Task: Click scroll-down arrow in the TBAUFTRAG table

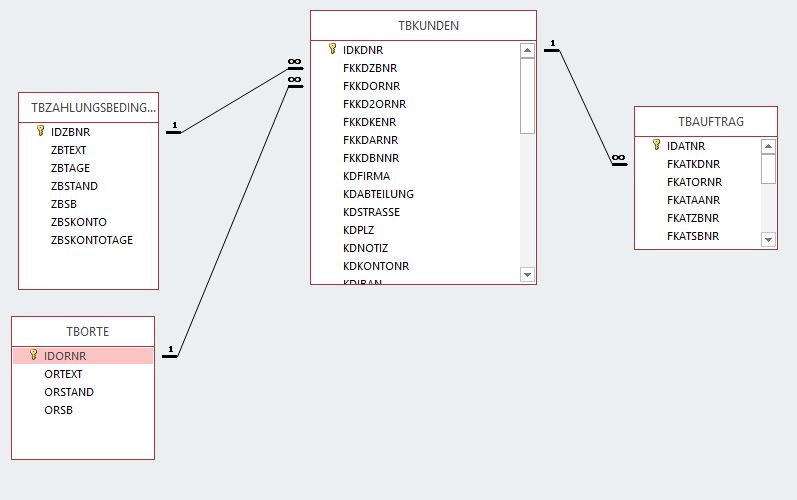Action: pyautogui.click(x=768, y=239)
